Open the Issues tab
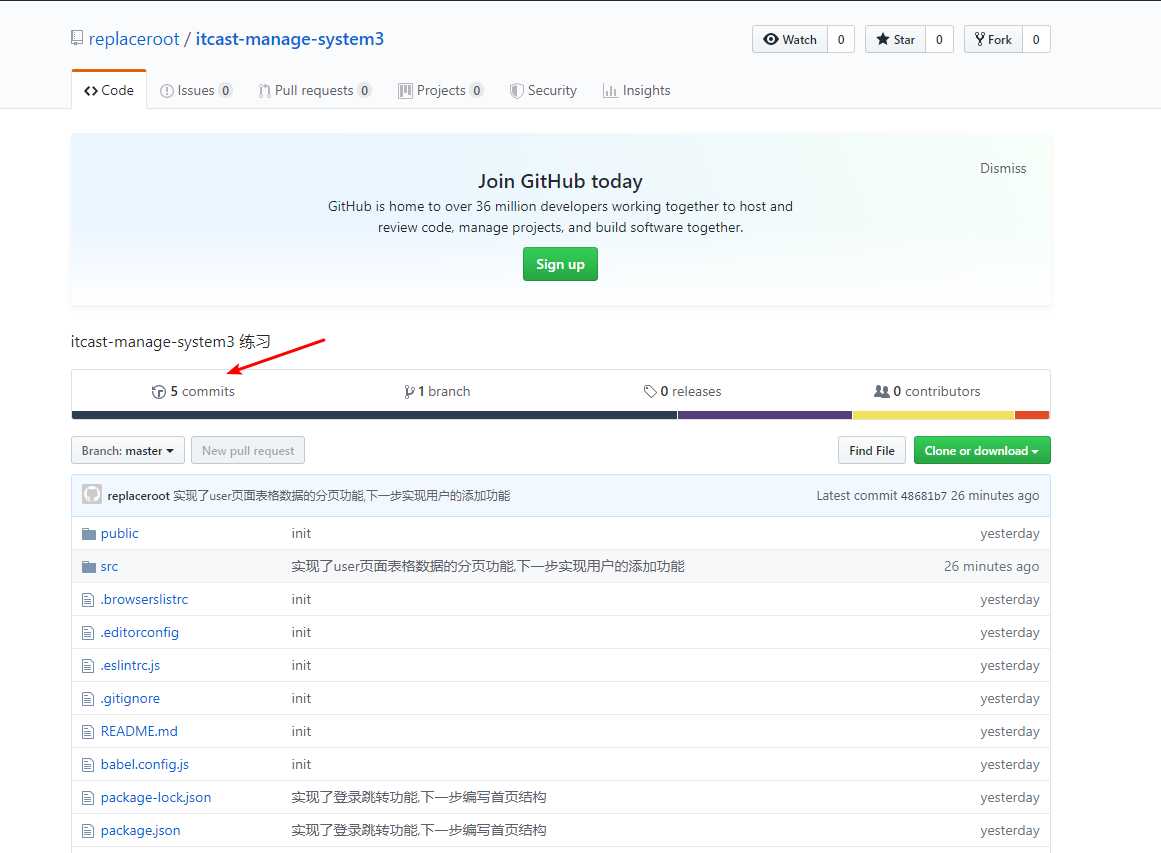 [196, 90]
